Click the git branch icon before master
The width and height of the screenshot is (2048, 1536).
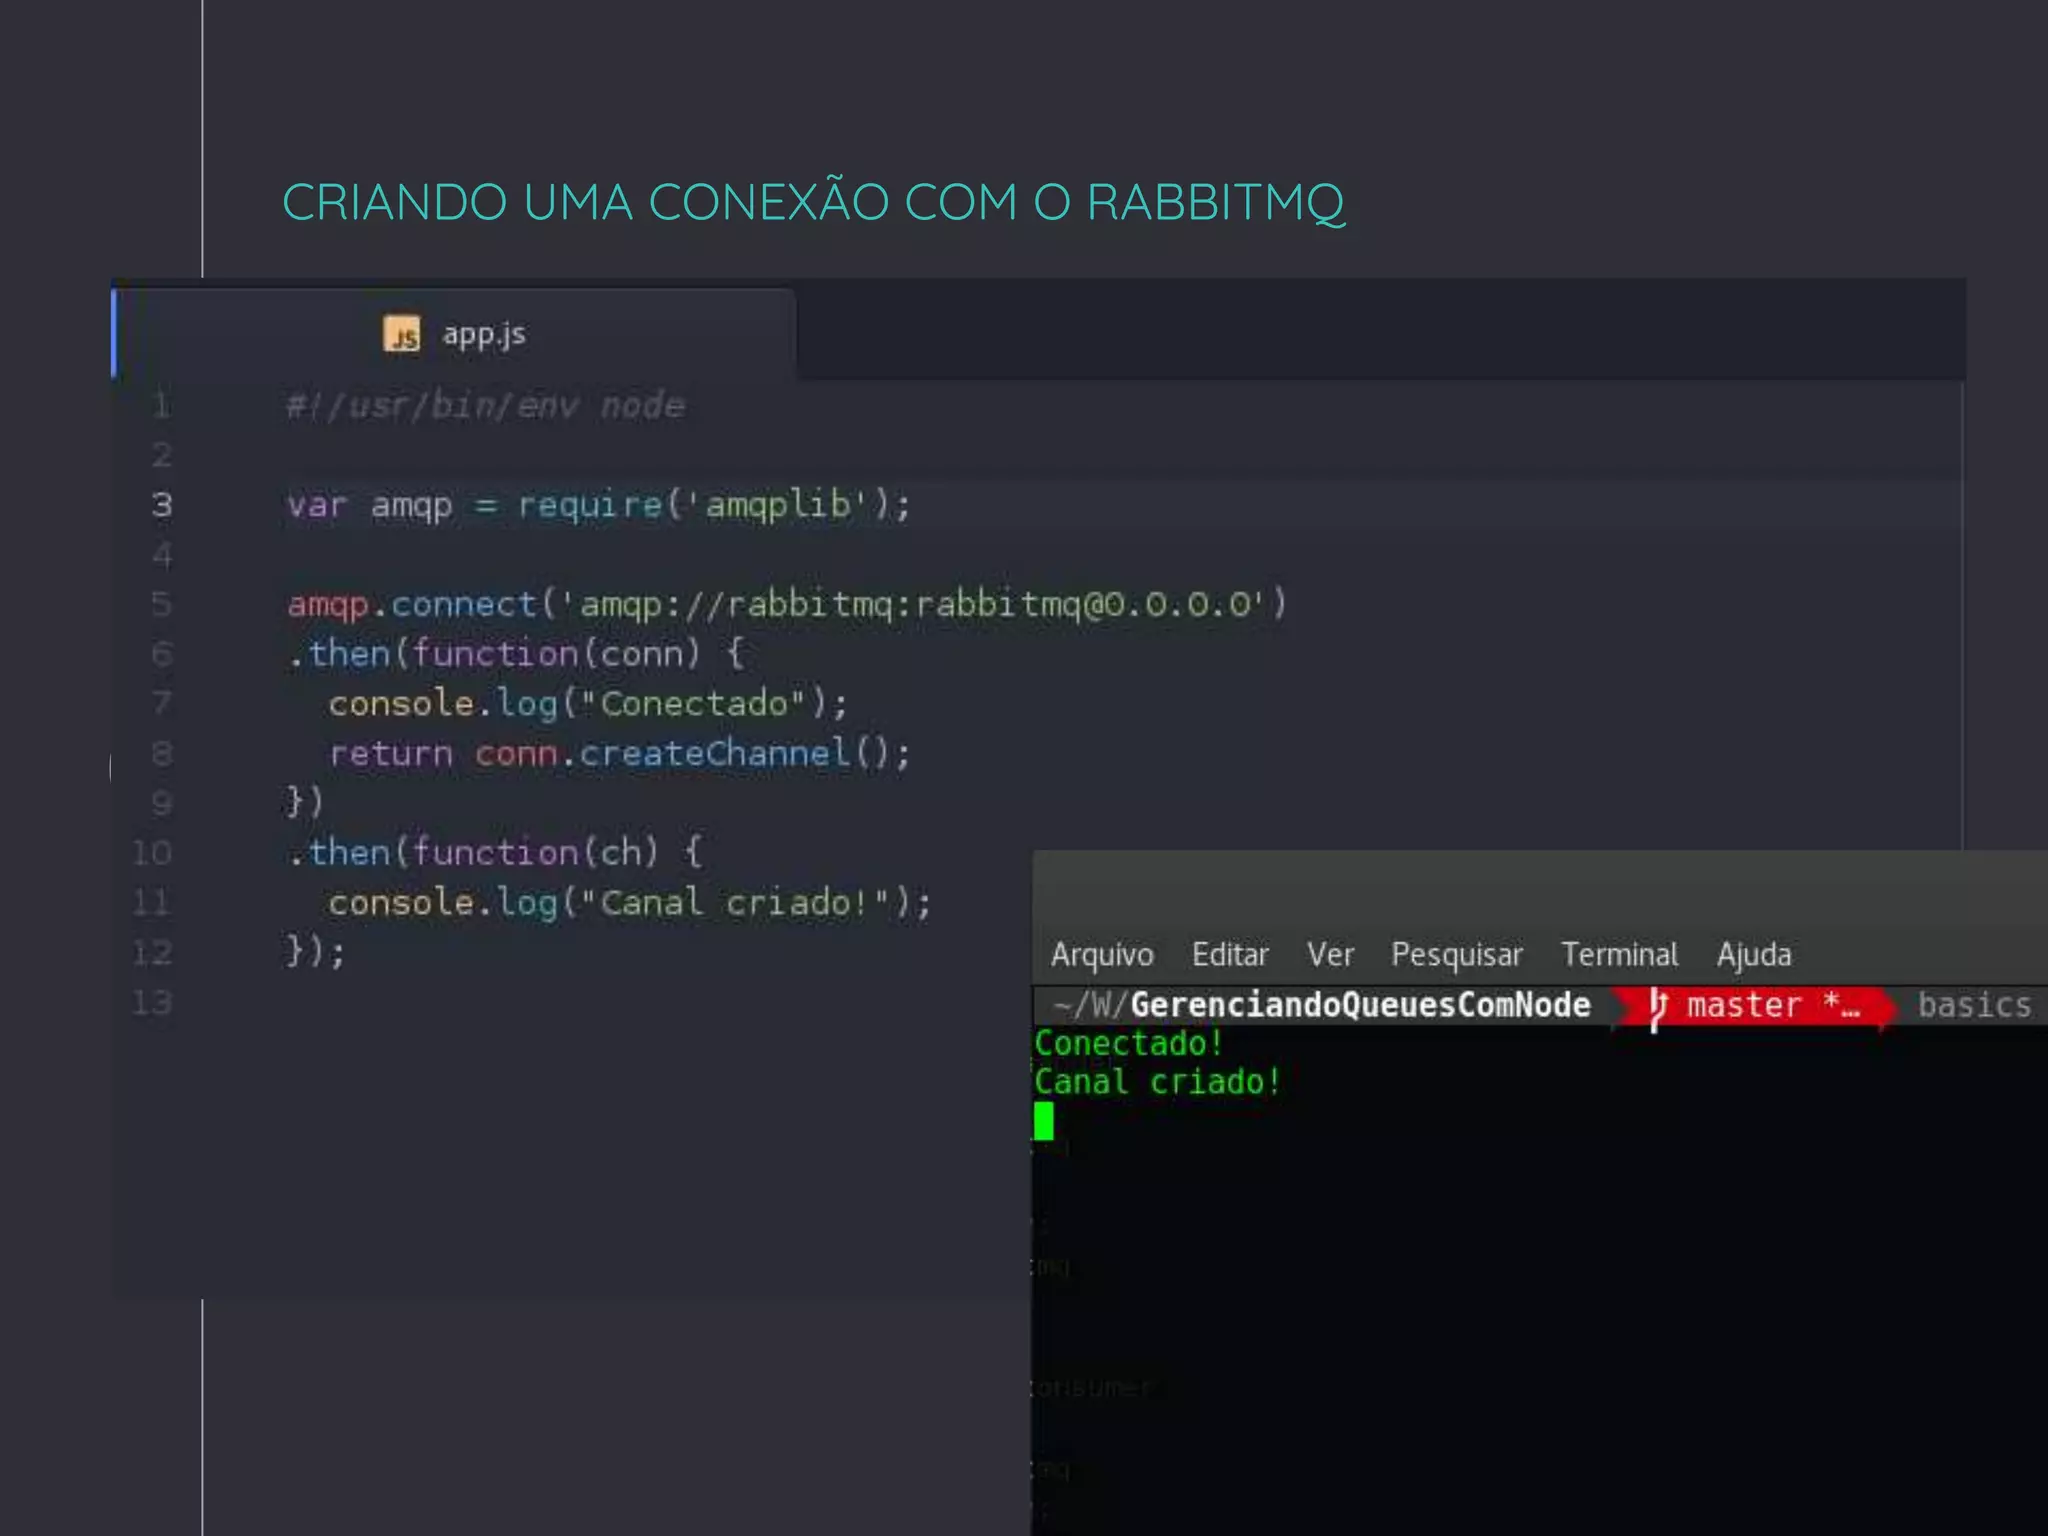click(1657, 1006)
